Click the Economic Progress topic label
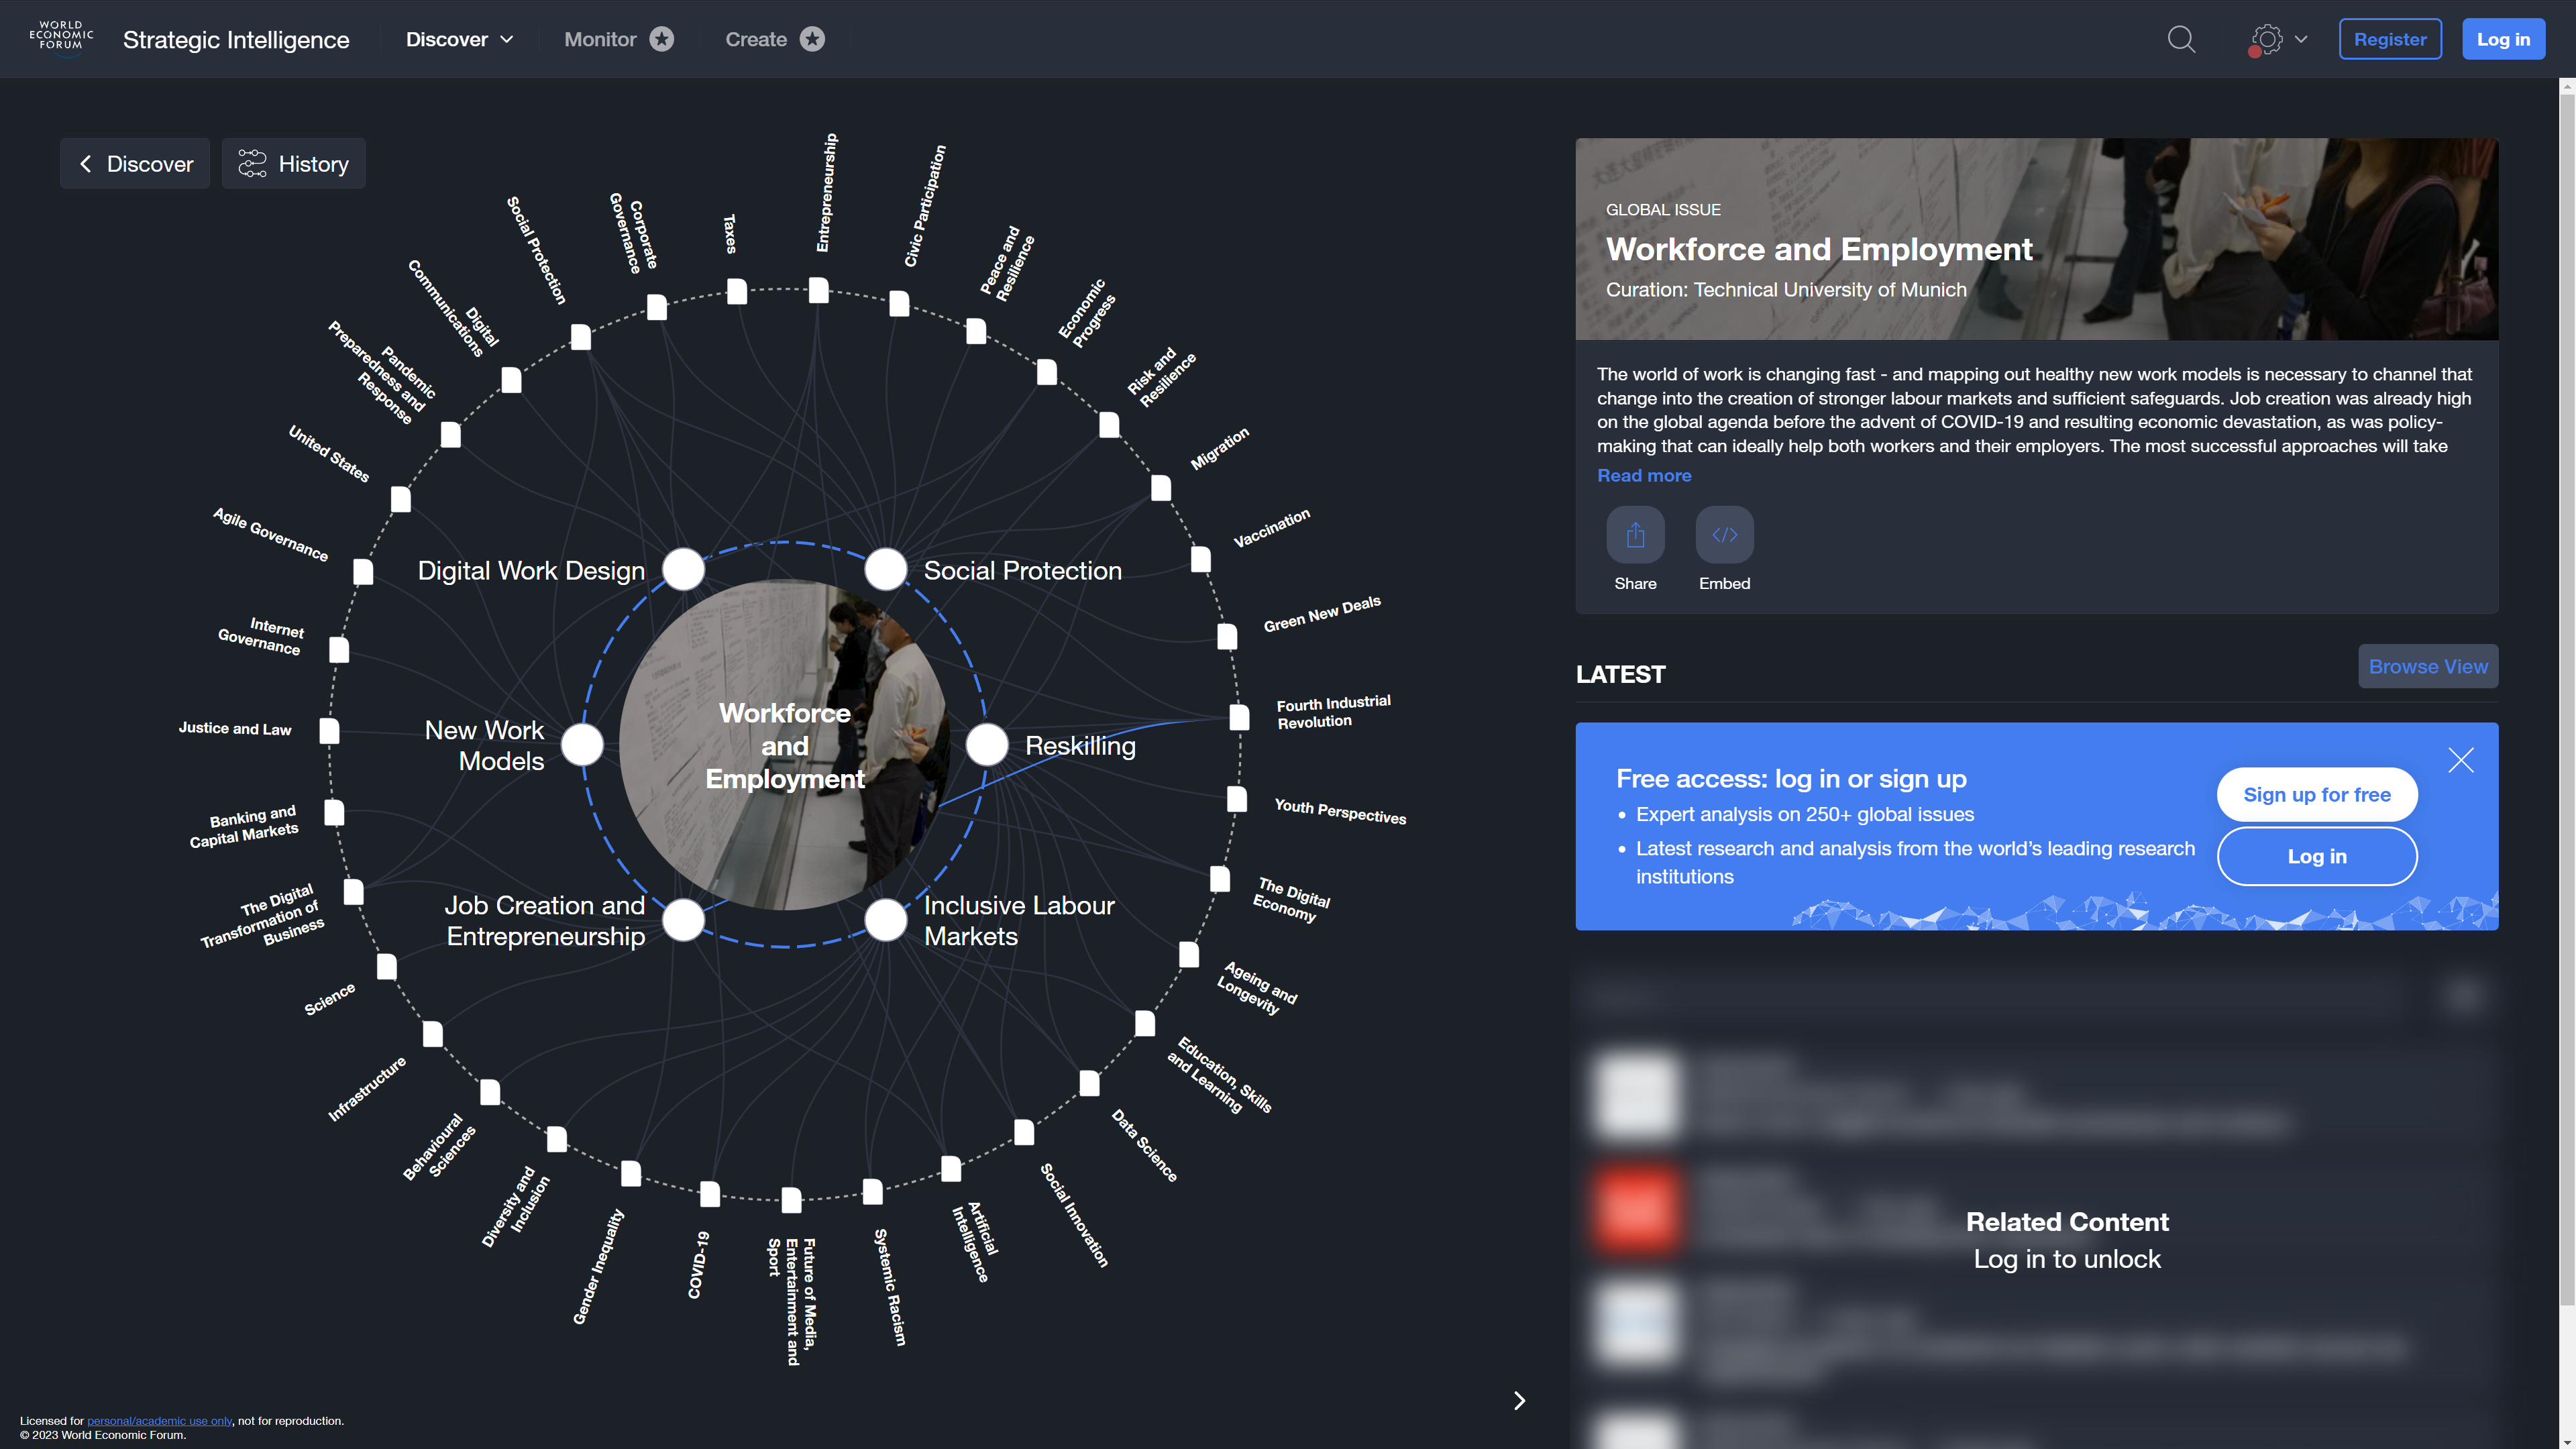This screenshot has width=2576, height=1449. point(1087,313)
